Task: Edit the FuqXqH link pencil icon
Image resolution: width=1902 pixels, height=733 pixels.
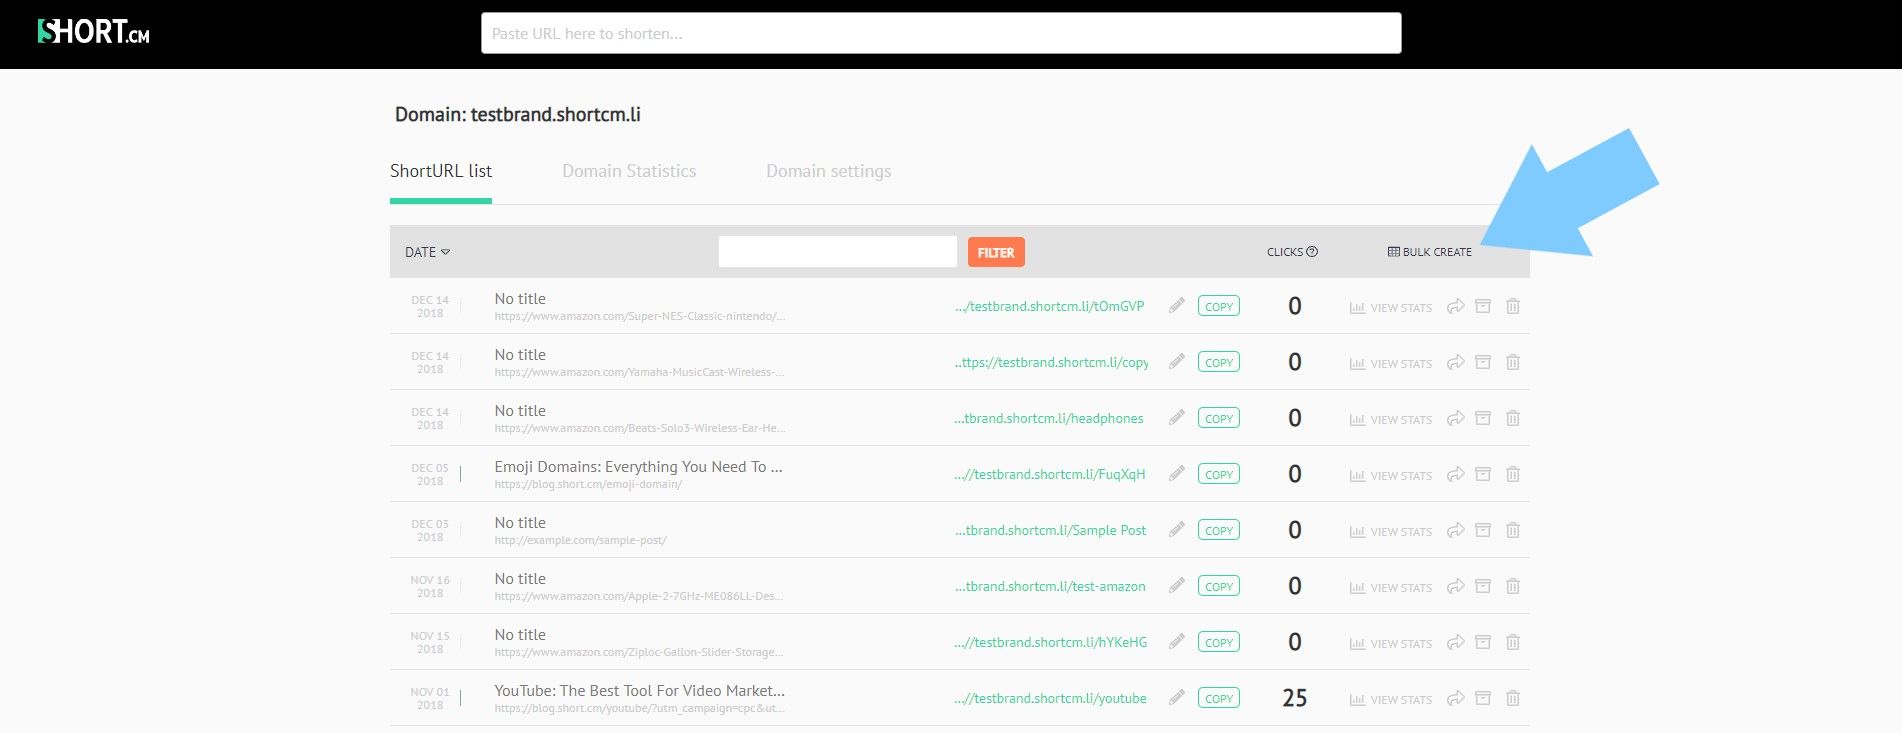Action: point(1177,474)
